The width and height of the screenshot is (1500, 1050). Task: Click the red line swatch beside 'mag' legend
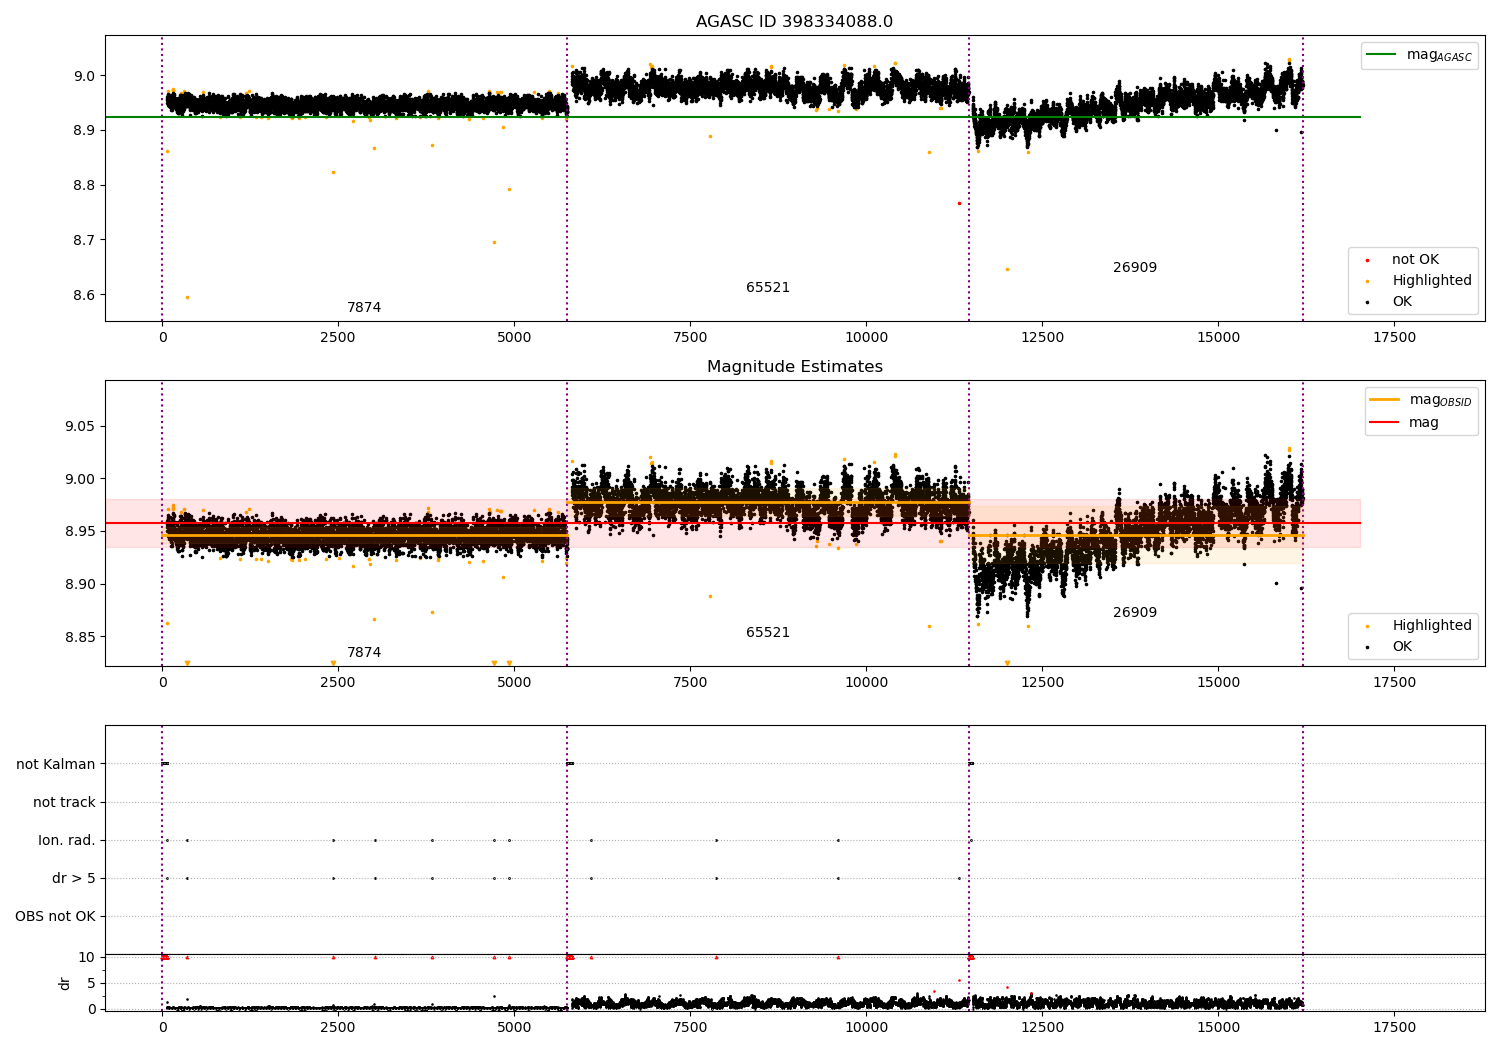point(1384,423)
